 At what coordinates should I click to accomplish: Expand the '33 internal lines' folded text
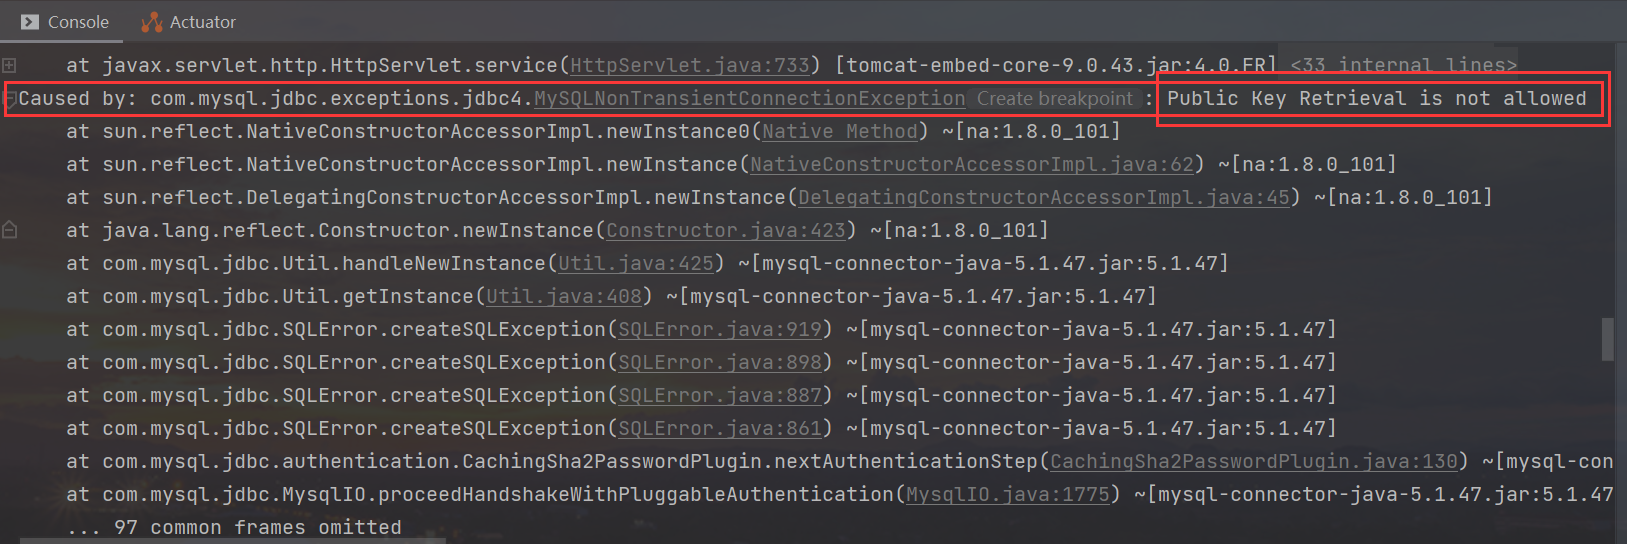tap(1403, 66)
